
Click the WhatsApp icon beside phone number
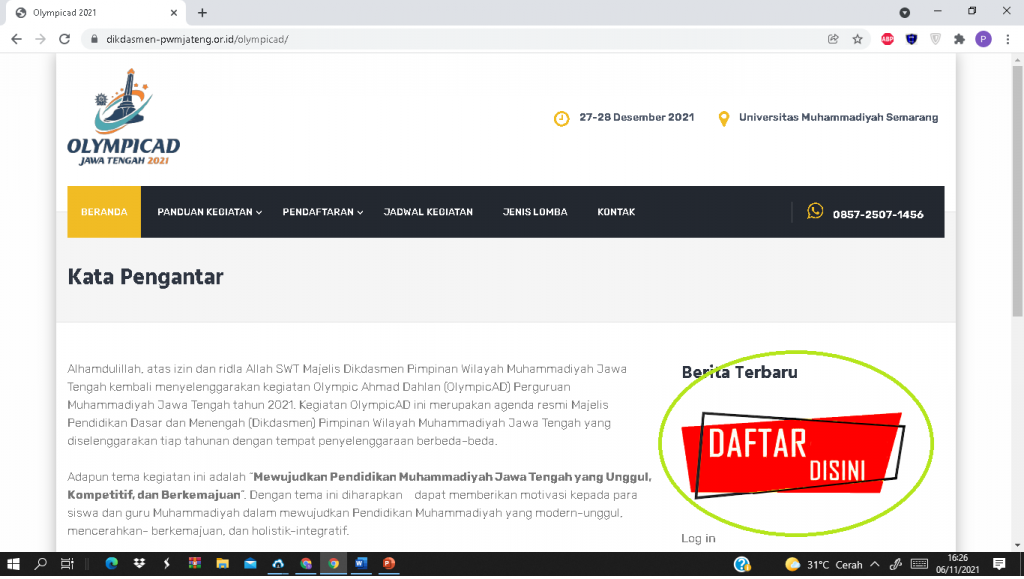tap(815, 211)
